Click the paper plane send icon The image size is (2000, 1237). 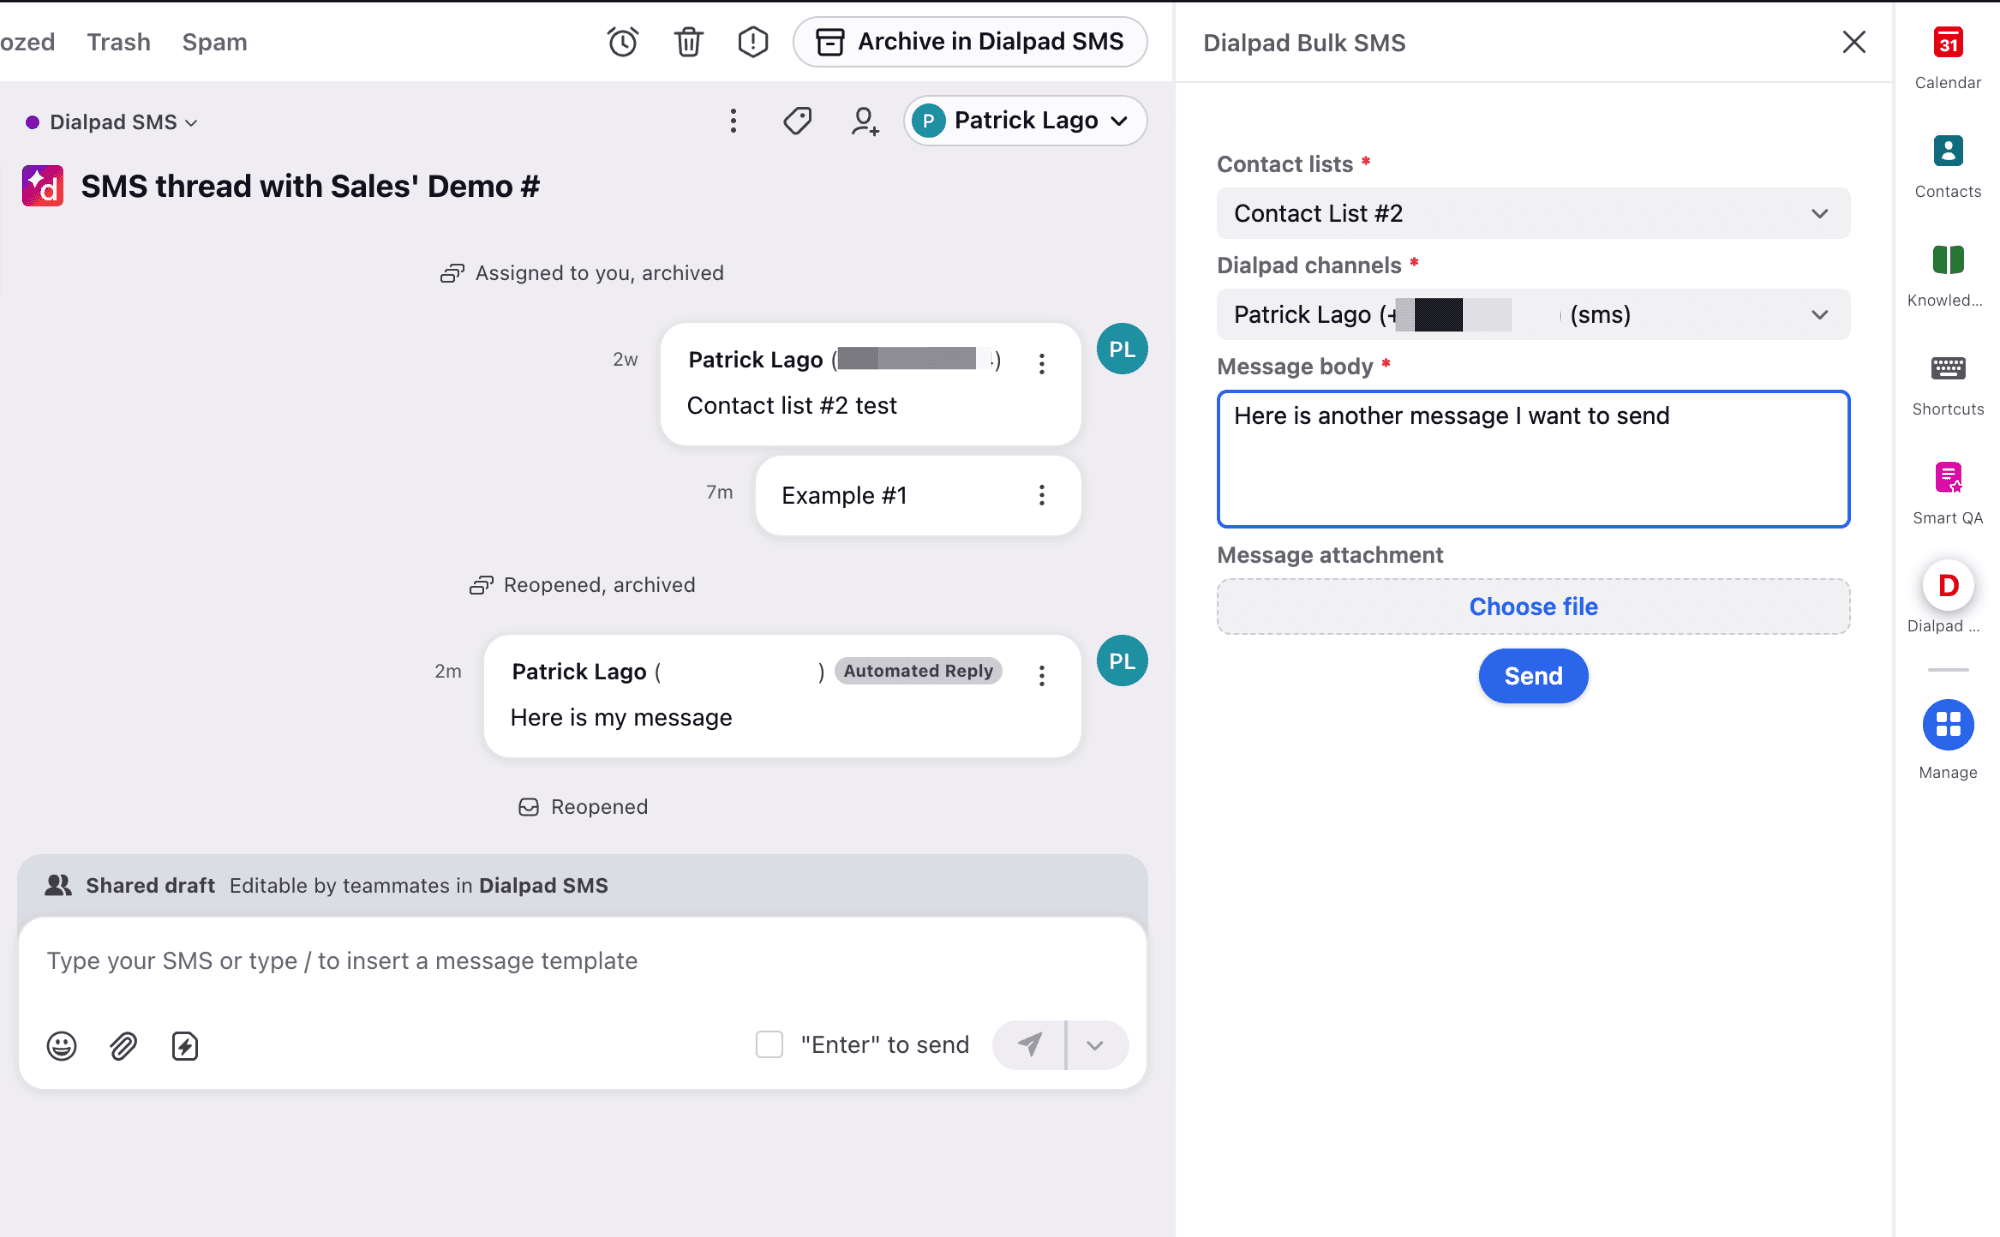1029,1045
